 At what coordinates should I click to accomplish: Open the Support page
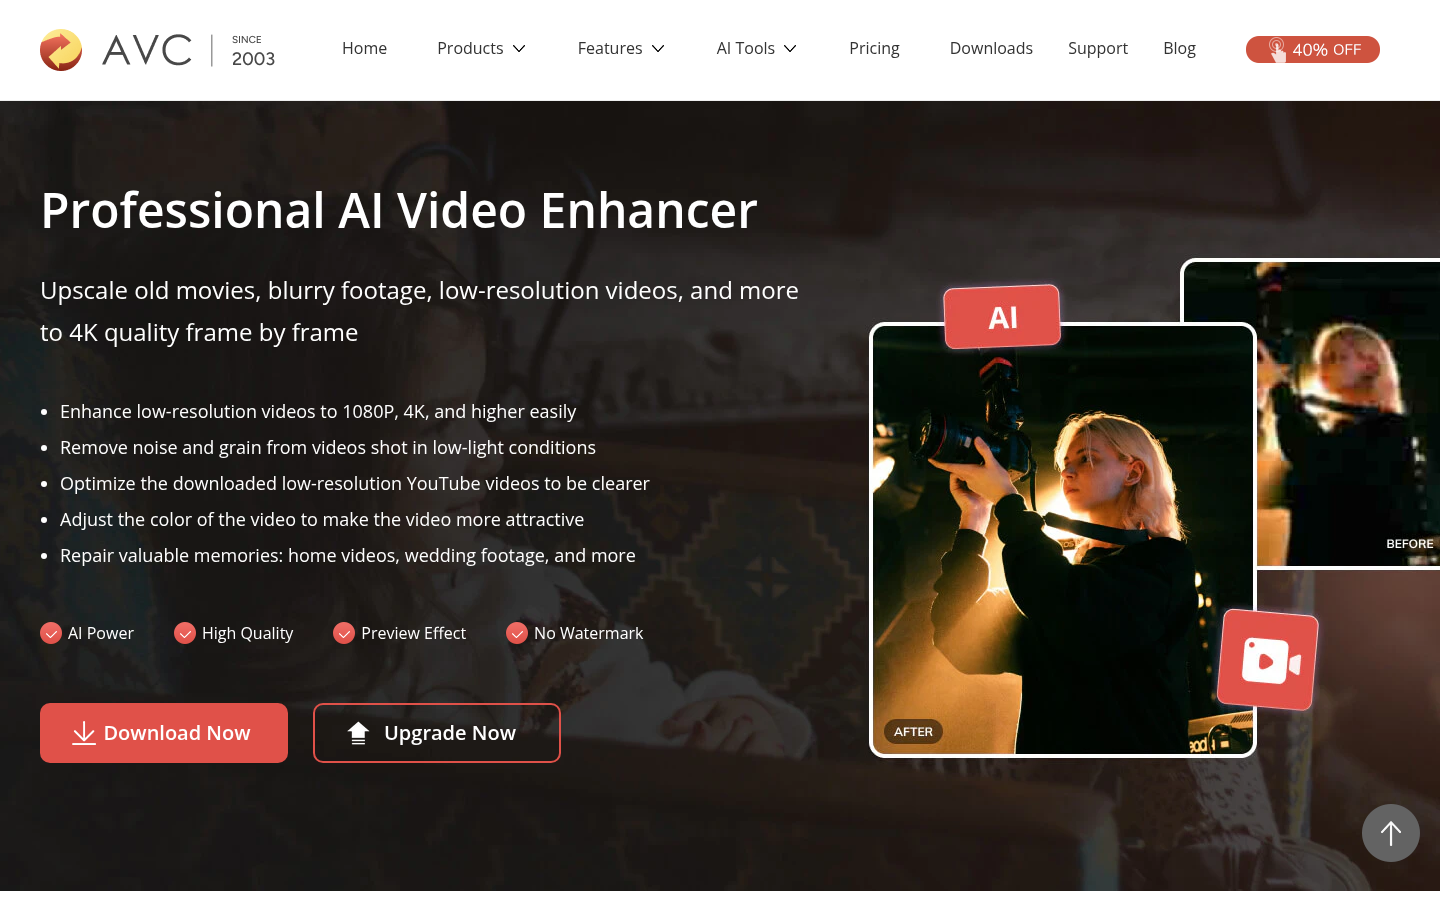coord(1098,48)
